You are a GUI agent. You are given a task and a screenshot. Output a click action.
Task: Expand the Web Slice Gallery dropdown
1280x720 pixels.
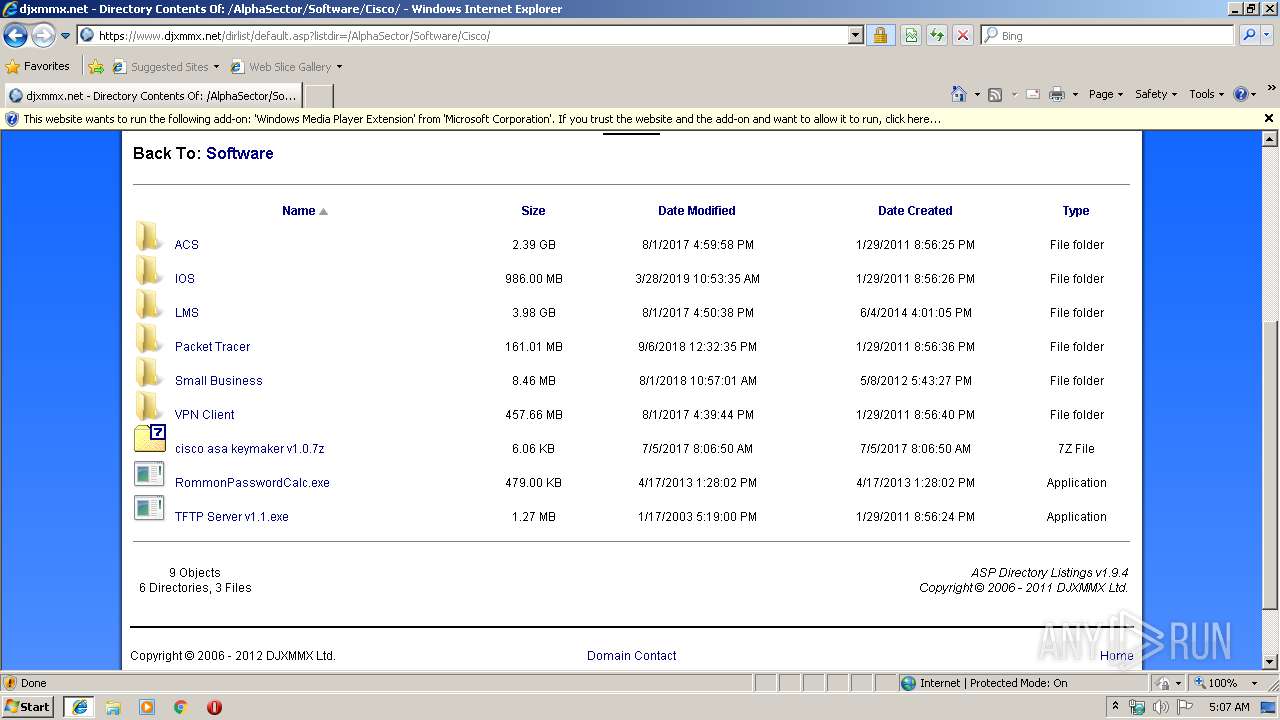339,67
